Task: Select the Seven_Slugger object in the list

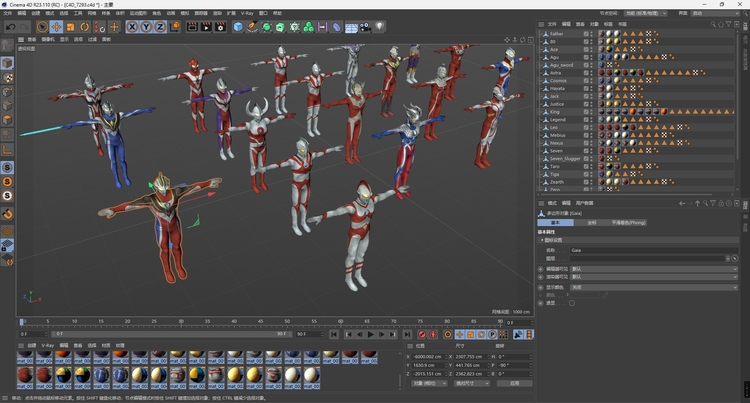Action: [565, 159]
